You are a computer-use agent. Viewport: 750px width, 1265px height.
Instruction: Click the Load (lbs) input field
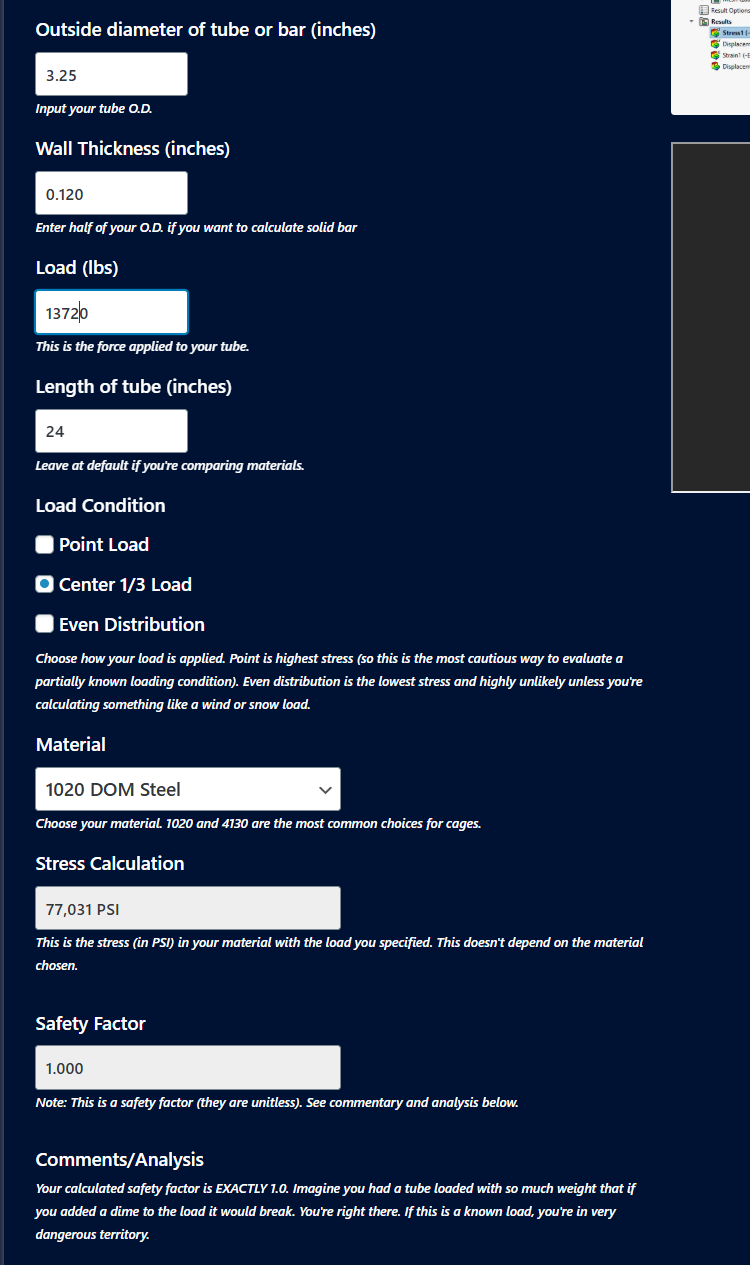[111, 312]
